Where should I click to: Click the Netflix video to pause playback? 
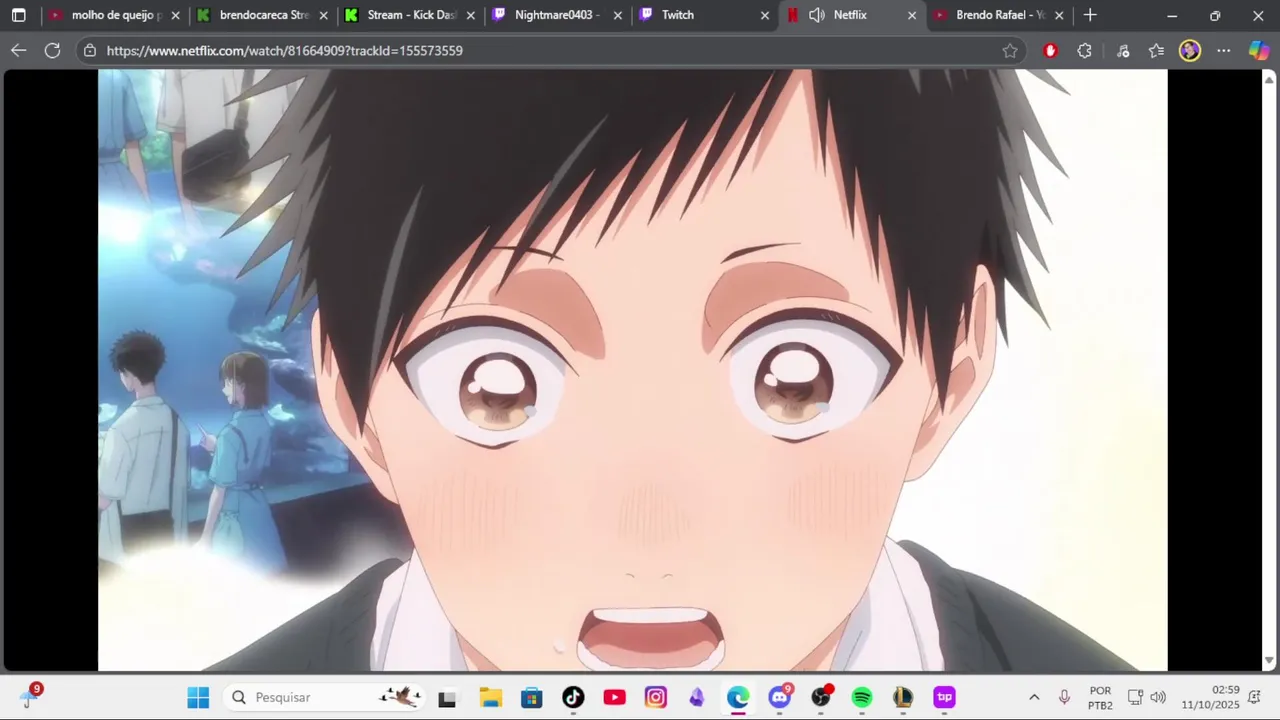pos(632,370)
